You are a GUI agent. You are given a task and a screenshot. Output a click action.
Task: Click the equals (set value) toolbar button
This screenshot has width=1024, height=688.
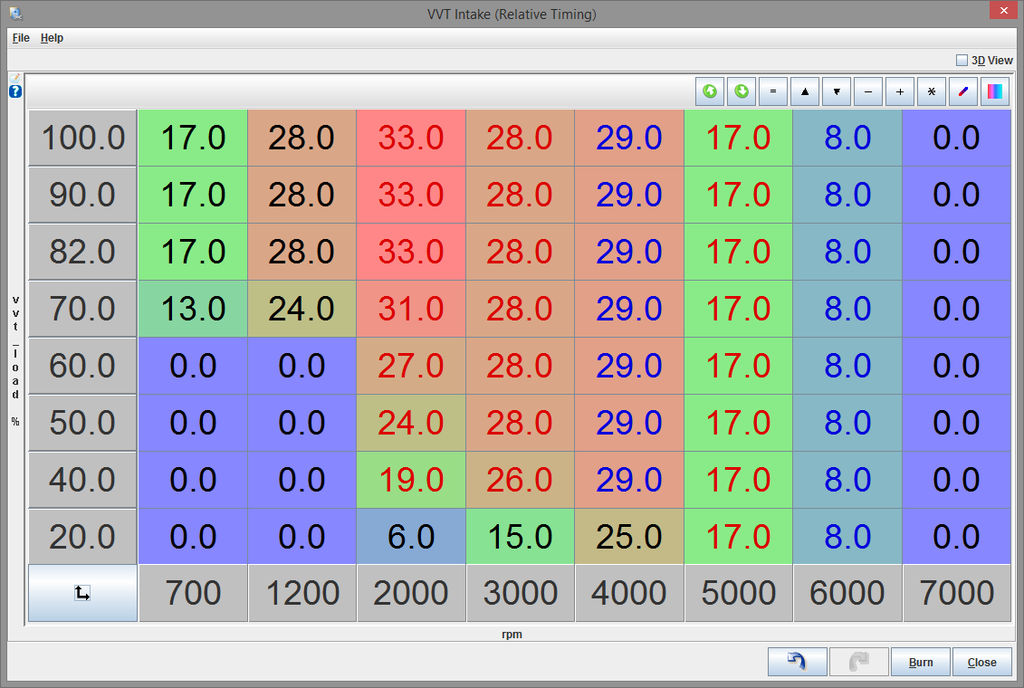click(x=773, y=92)
